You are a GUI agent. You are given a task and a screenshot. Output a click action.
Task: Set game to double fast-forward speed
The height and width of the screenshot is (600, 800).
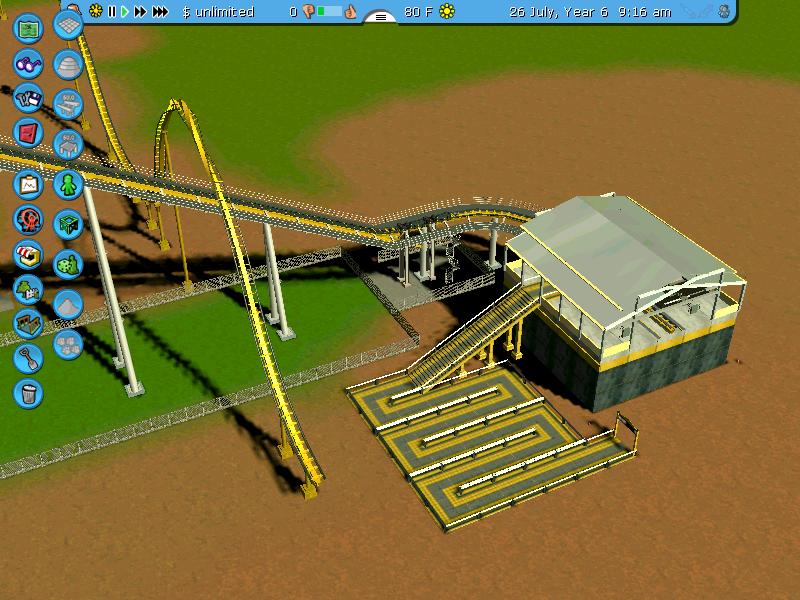(x=140, y=12)
